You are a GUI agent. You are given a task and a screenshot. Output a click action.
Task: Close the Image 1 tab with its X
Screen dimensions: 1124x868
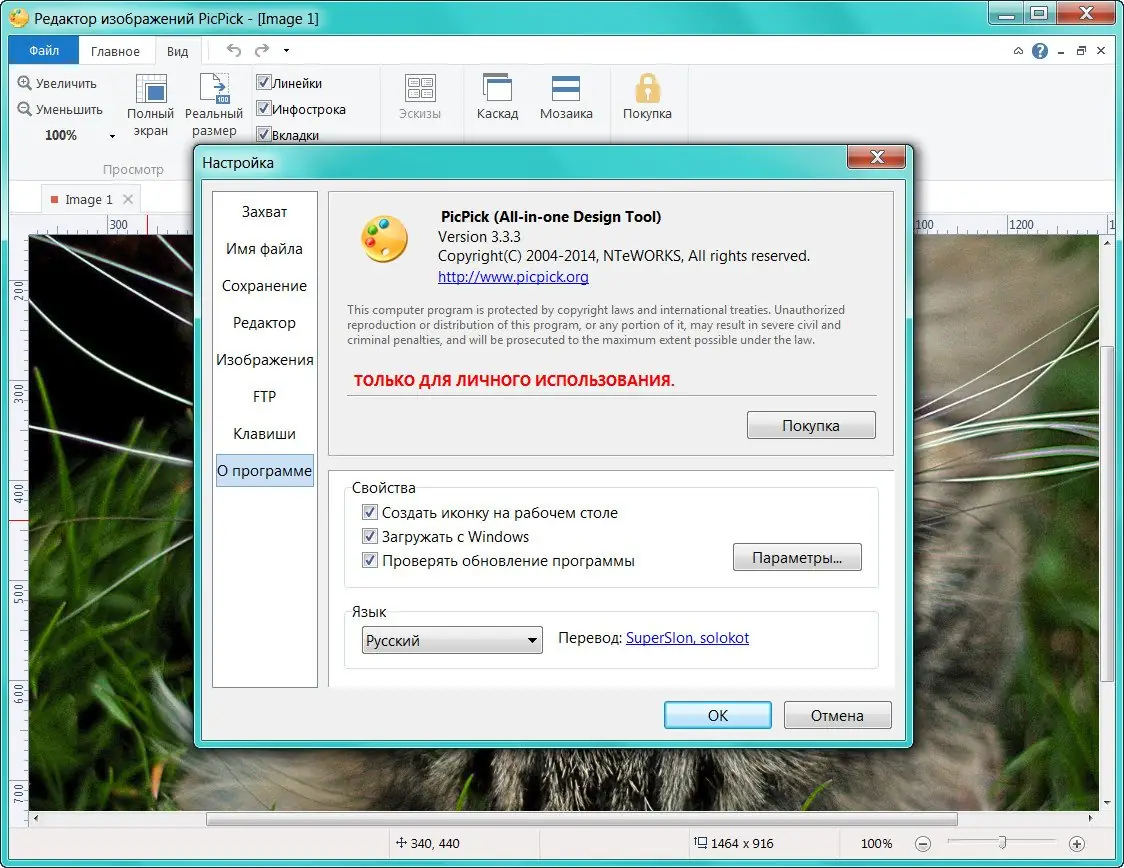pyautogui.click(x=128, y=199)
